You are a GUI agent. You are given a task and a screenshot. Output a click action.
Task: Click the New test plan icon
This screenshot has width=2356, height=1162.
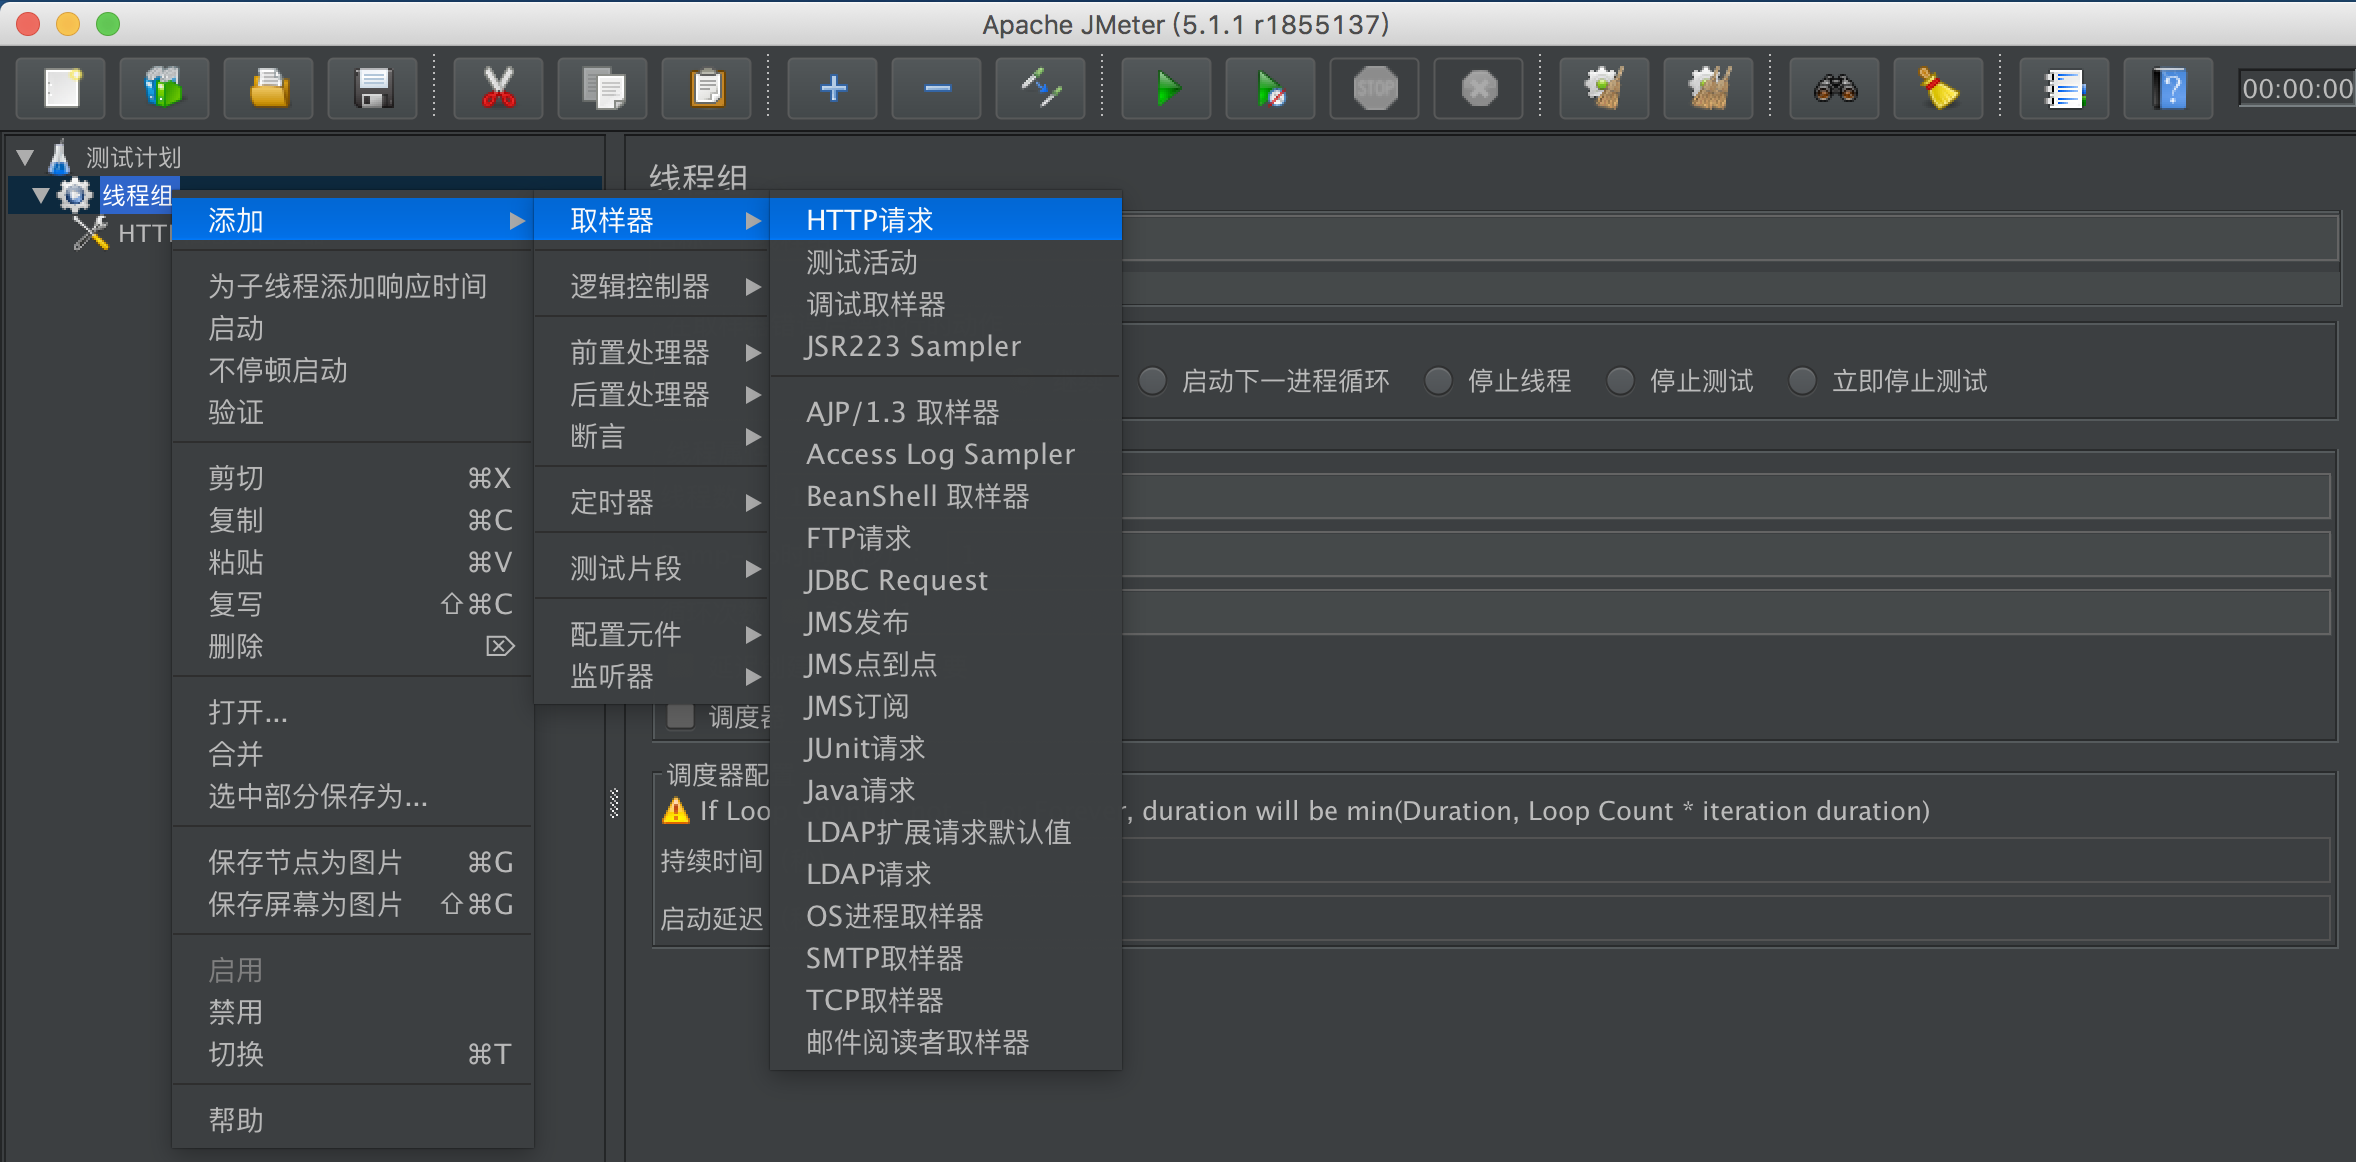tap(62, 88)
